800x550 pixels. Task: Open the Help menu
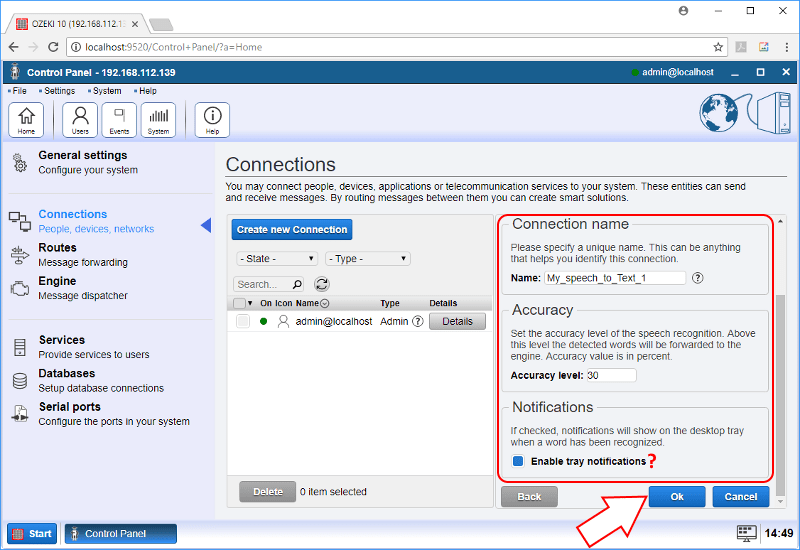[x=147, y=91]
